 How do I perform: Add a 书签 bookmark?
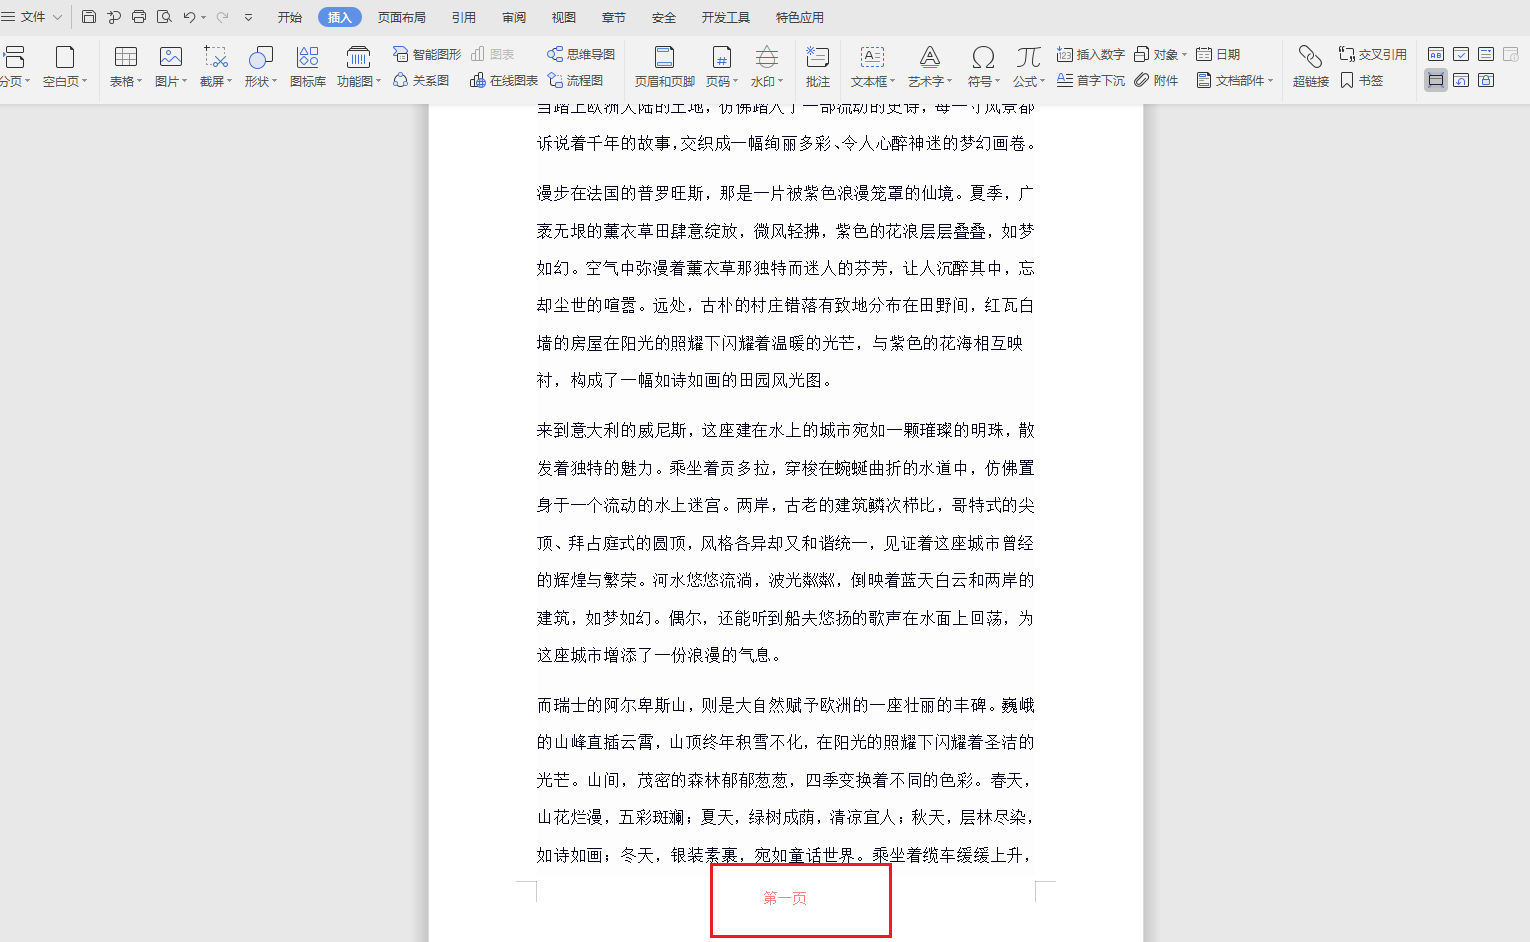point(1362,81)
